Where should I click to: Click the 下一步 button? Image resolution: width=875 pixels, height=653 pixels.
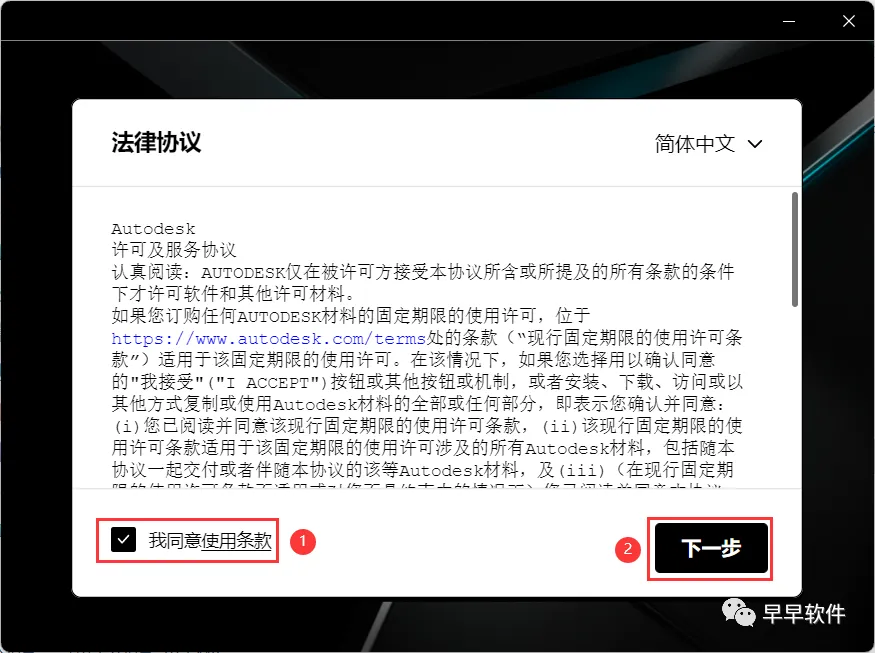711,548
